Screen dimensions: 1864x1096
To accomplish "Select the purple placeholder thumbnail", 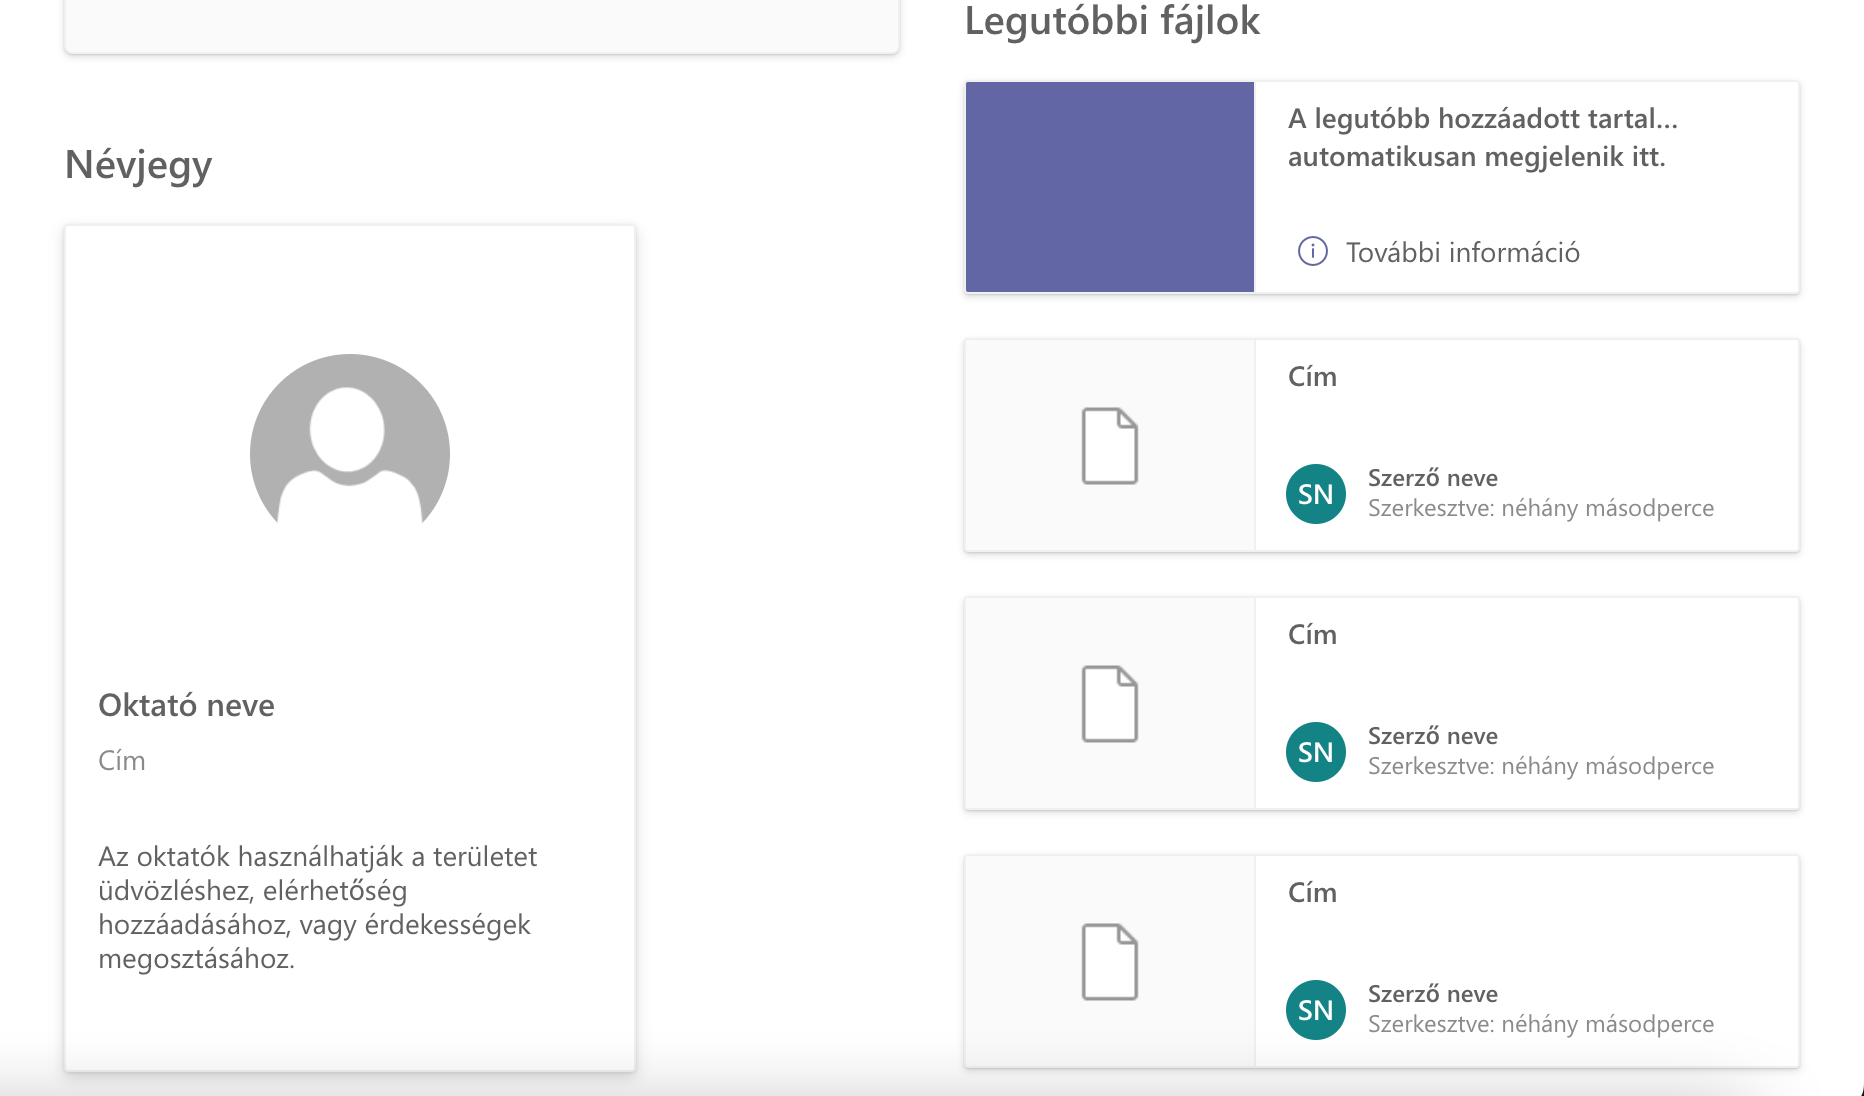I will (1110, 187).
